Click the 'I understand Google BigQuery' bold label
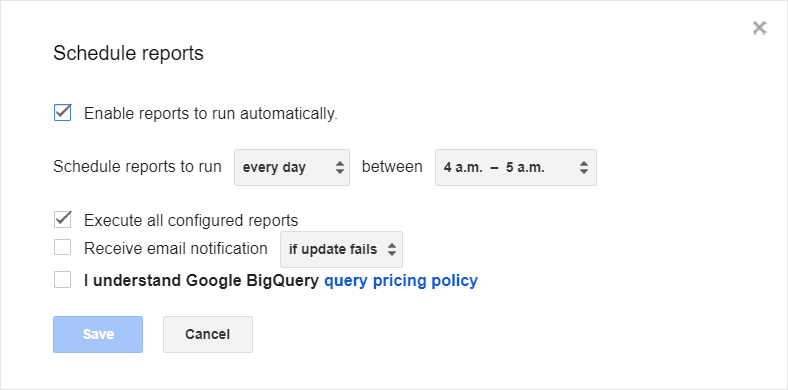Viewport: 788px width, 390px height. 201,280
